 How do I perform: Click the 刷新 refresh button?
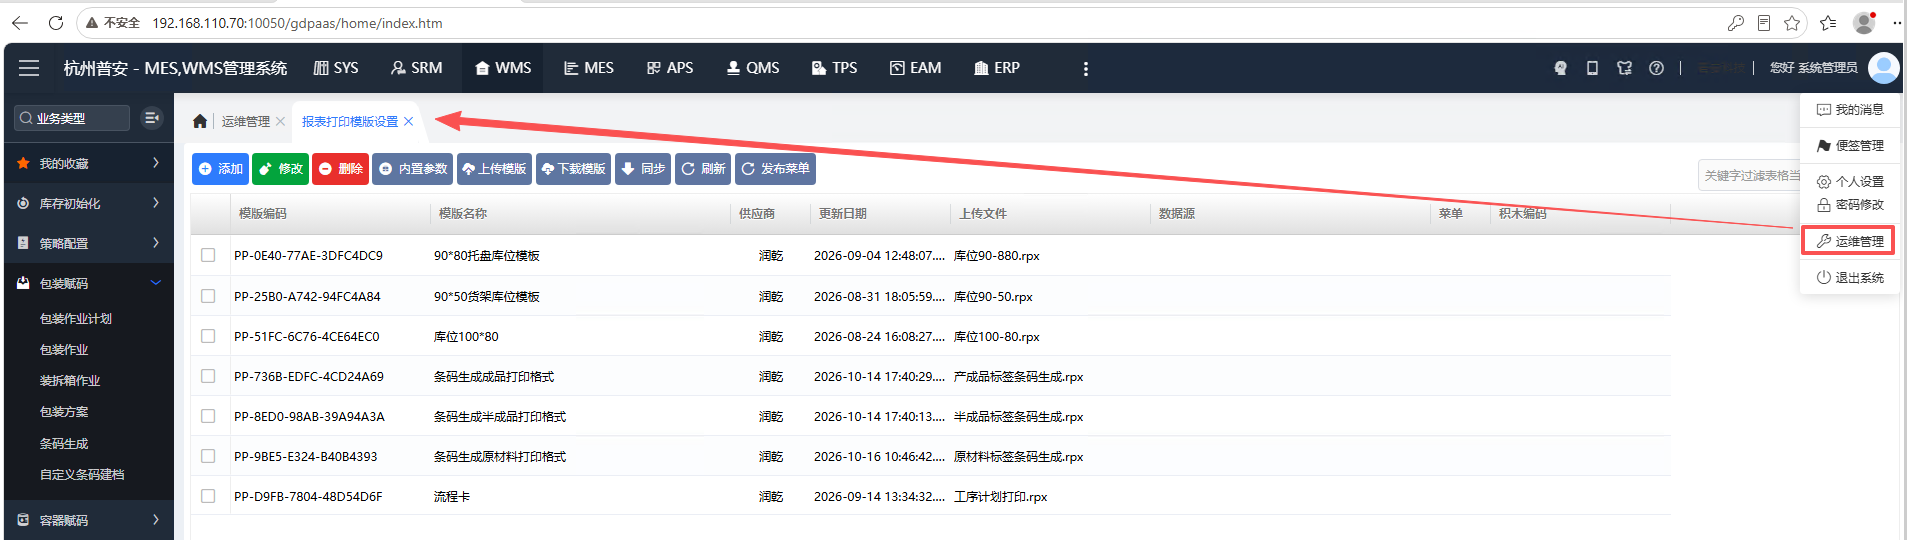click(x=703, y=169)
